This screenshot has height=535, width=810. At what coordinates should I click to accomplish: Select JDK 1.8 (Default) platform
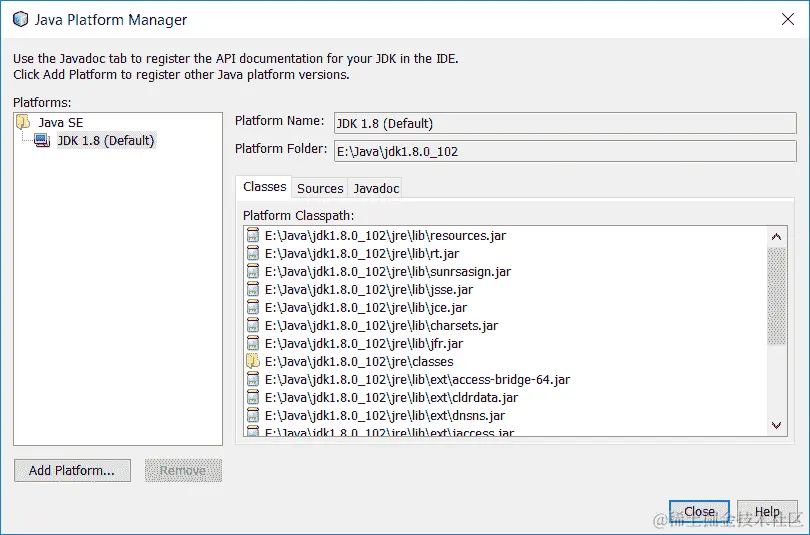(x=106, y=140)
